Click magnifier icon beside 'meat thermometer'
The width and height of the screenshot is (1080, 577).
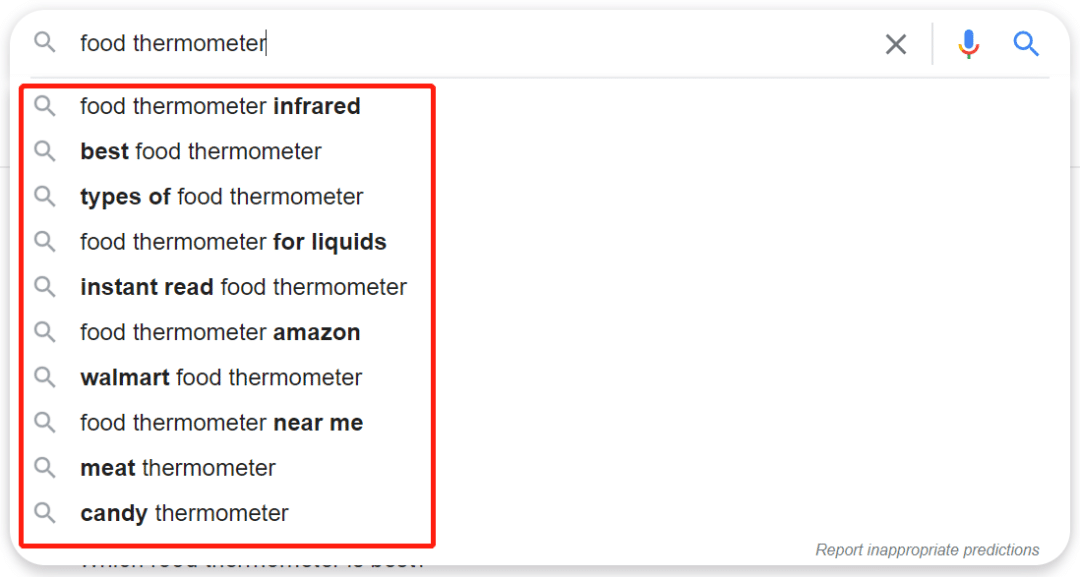pos(45,468)
